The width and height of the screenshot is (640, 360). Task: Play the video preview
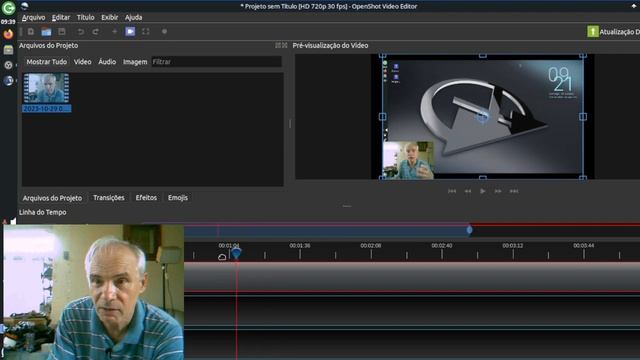pos(483,191)
